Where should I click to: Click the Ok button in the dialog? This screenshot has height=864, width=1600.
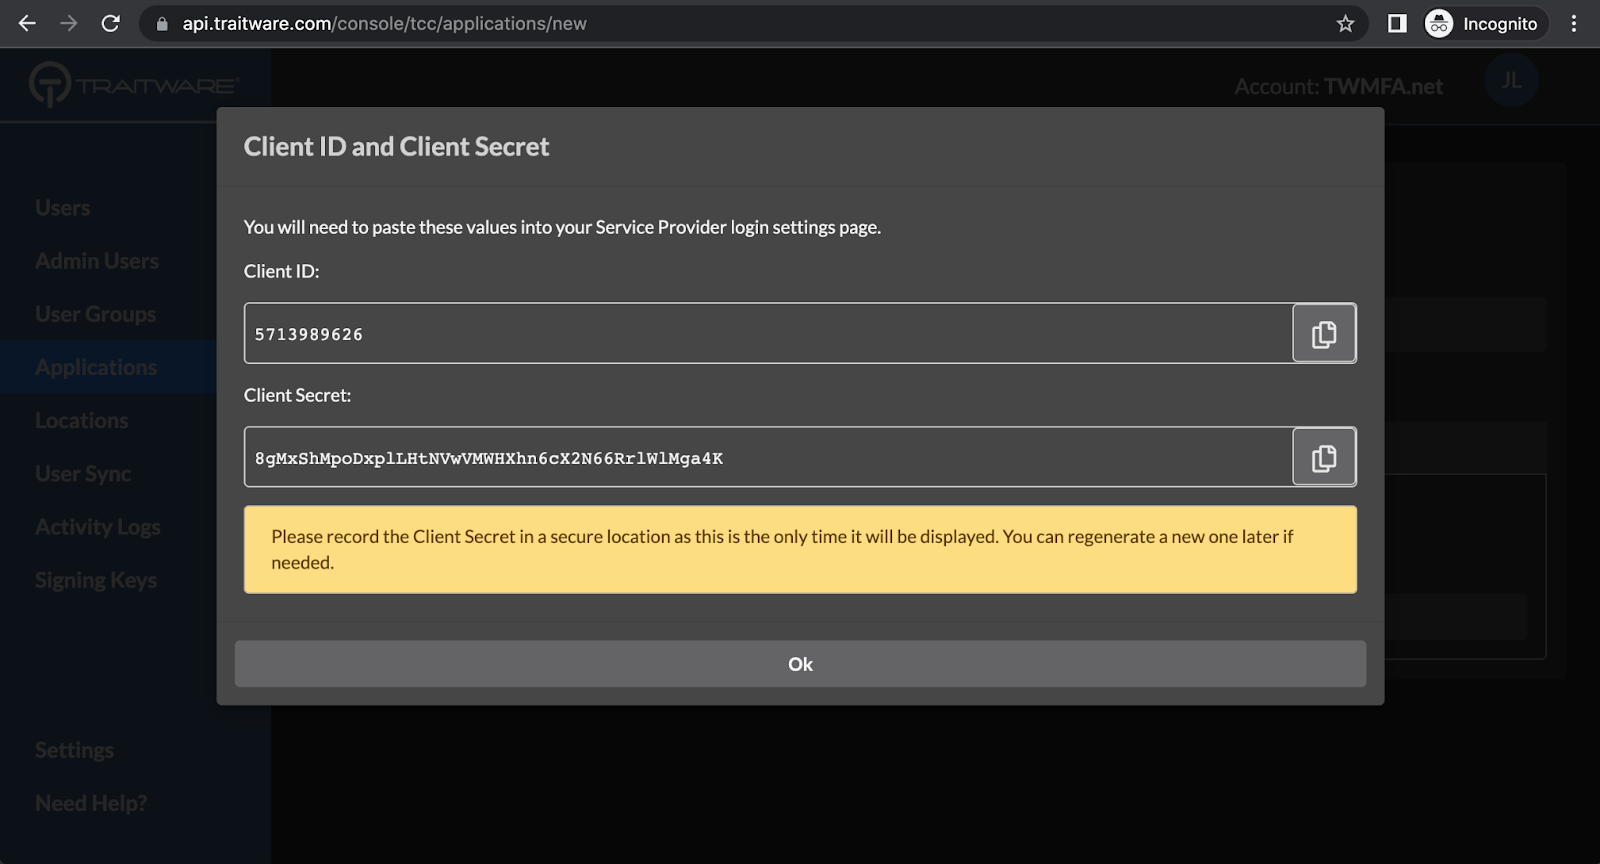point(800,664)
